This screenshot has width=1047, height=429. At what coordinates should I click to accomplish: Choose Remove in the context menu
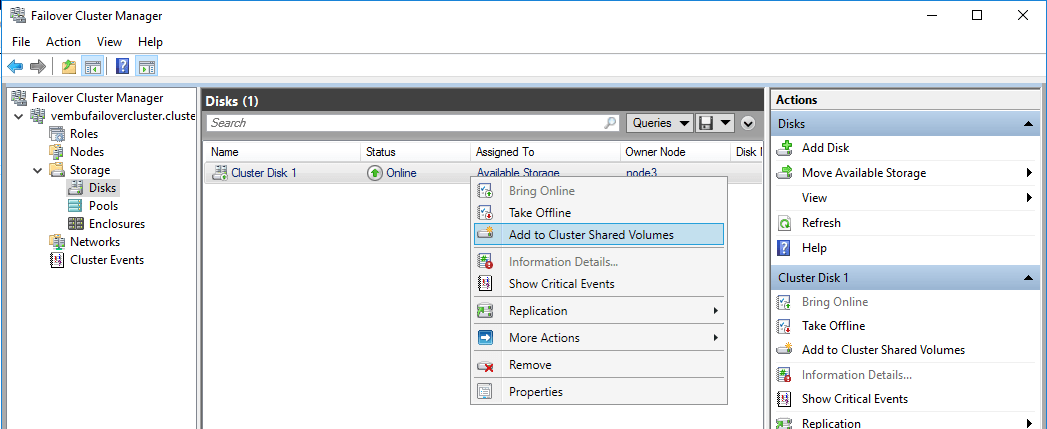pyautogui.click(x=599, y=365)
